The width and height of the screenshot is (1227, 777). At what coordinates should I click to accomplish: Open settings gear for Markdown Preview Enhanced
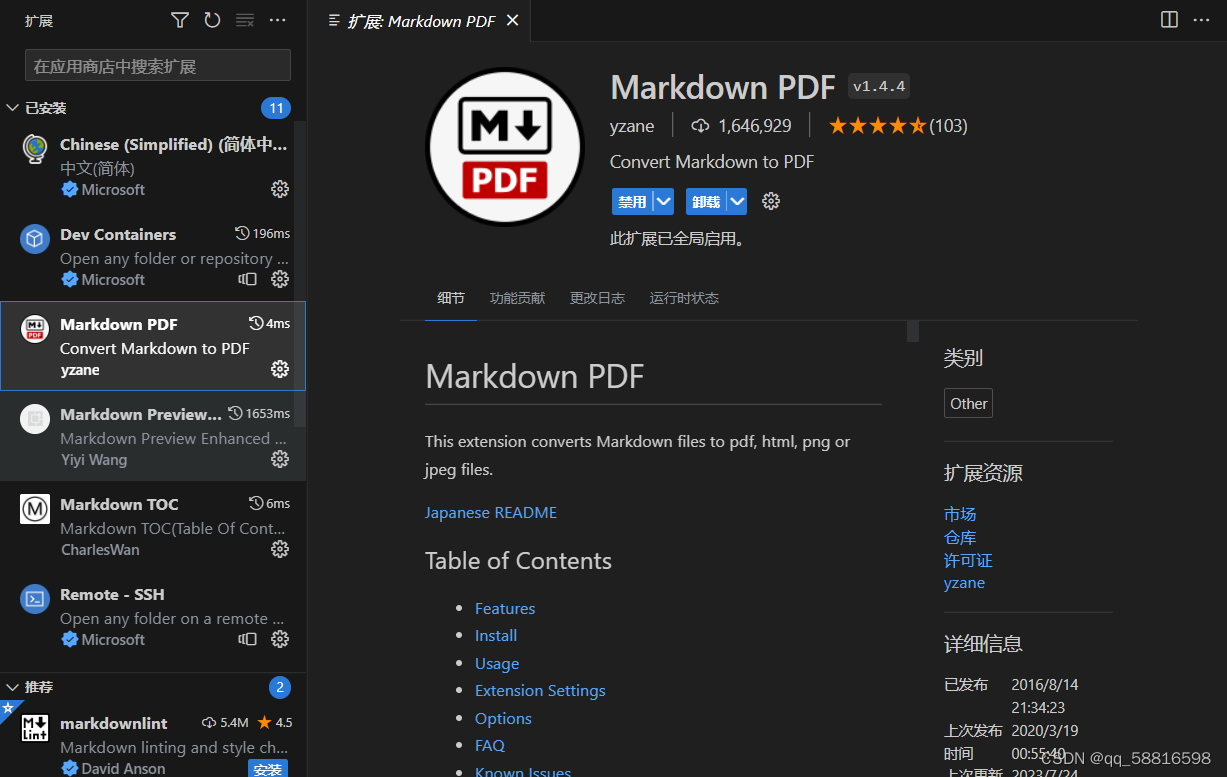[x=279, y=459]
